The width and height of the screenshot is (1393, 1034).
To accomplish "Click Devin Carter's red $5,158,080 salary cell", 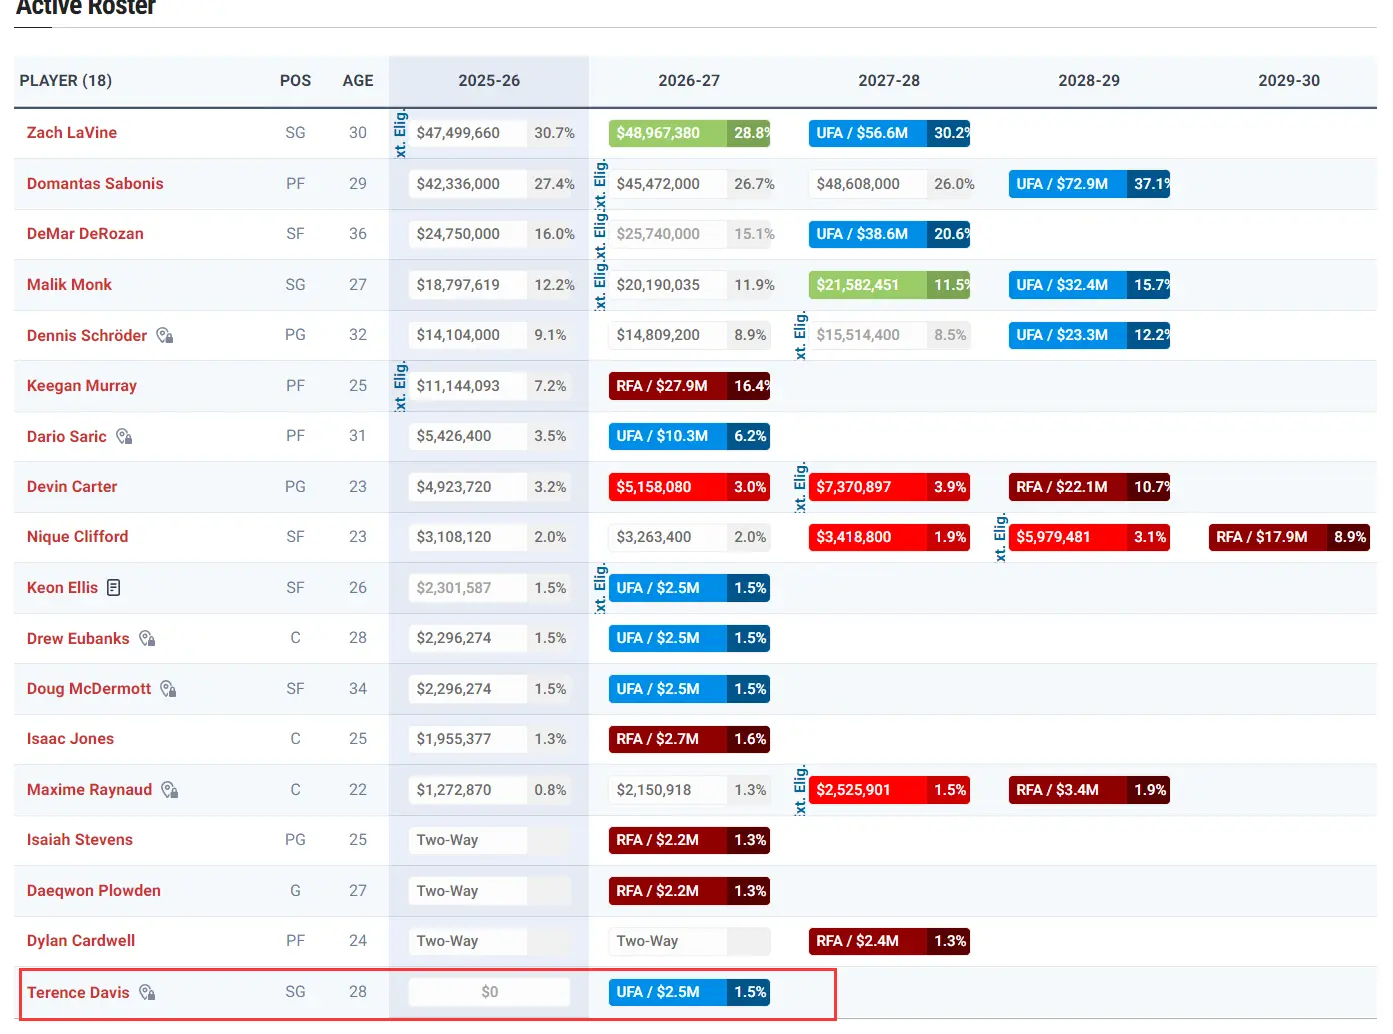I will click(x=655, y=487).
